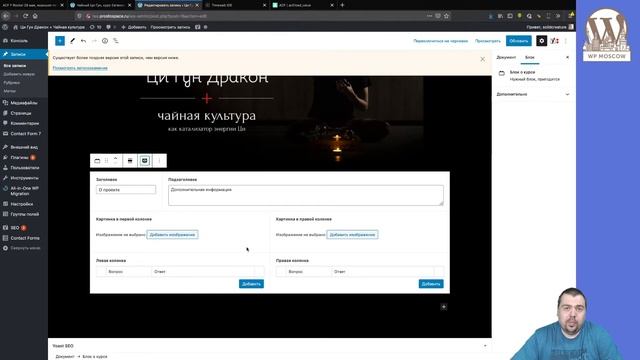Close the settings sidebar panel X

point(567,57)
